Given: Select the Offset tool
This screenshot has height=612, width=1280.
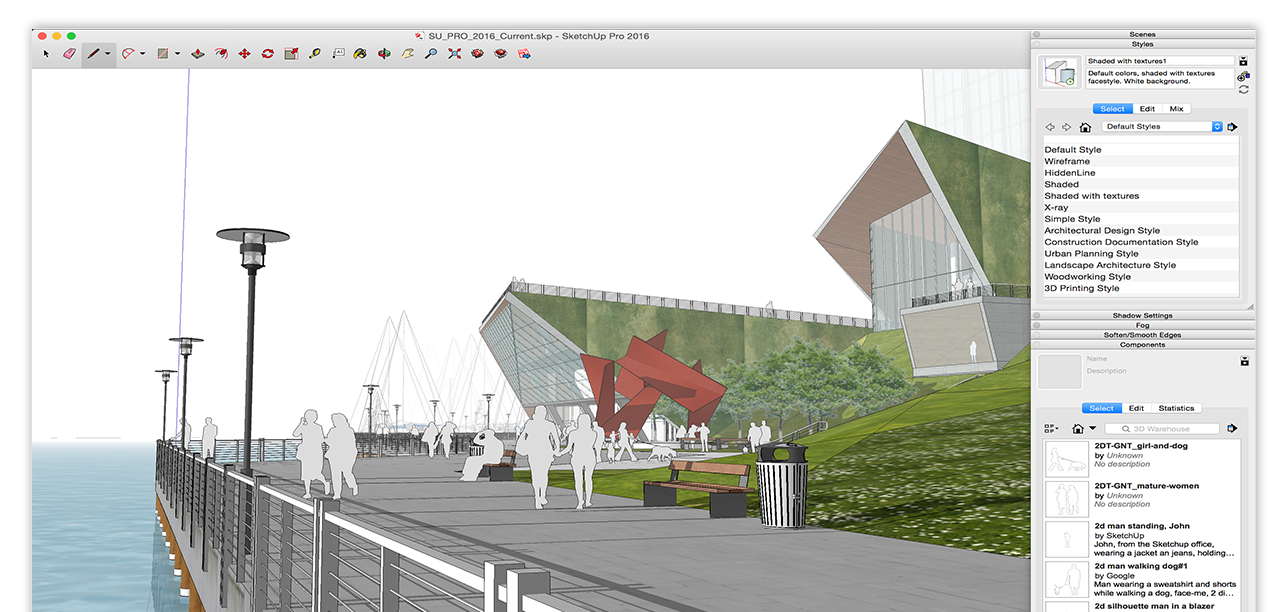Looking at the screenshot, I should 221,54.
